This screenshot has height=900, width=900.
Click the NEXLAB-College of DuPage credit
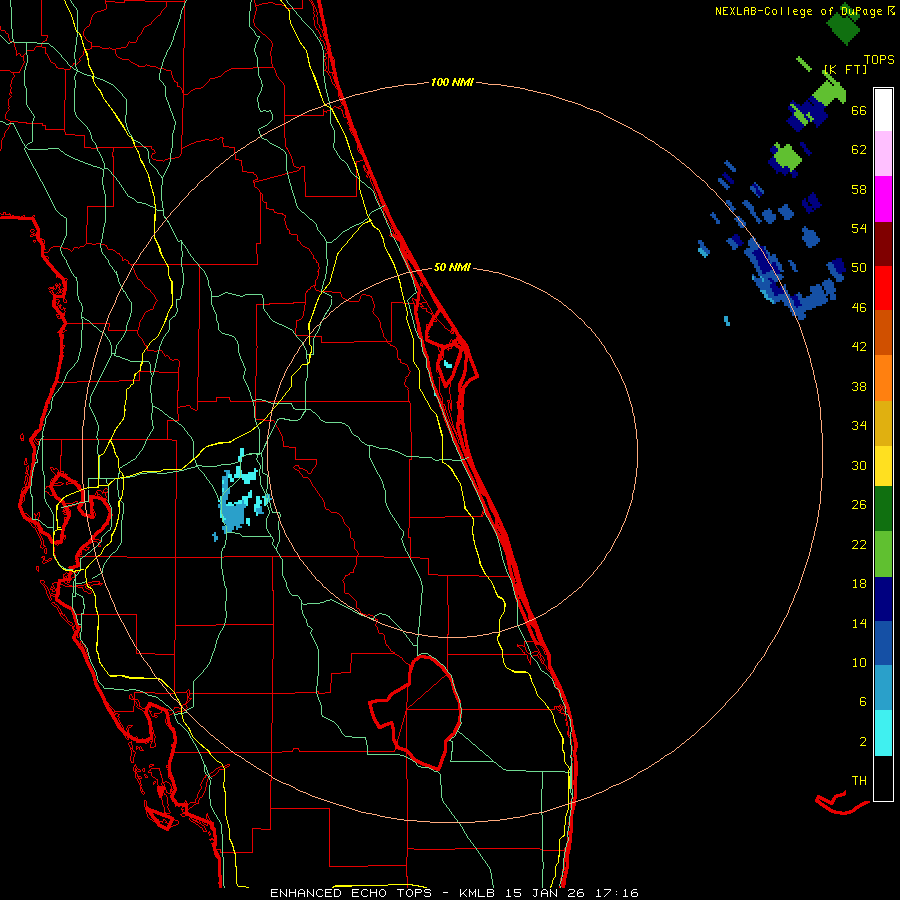(804, 11)
